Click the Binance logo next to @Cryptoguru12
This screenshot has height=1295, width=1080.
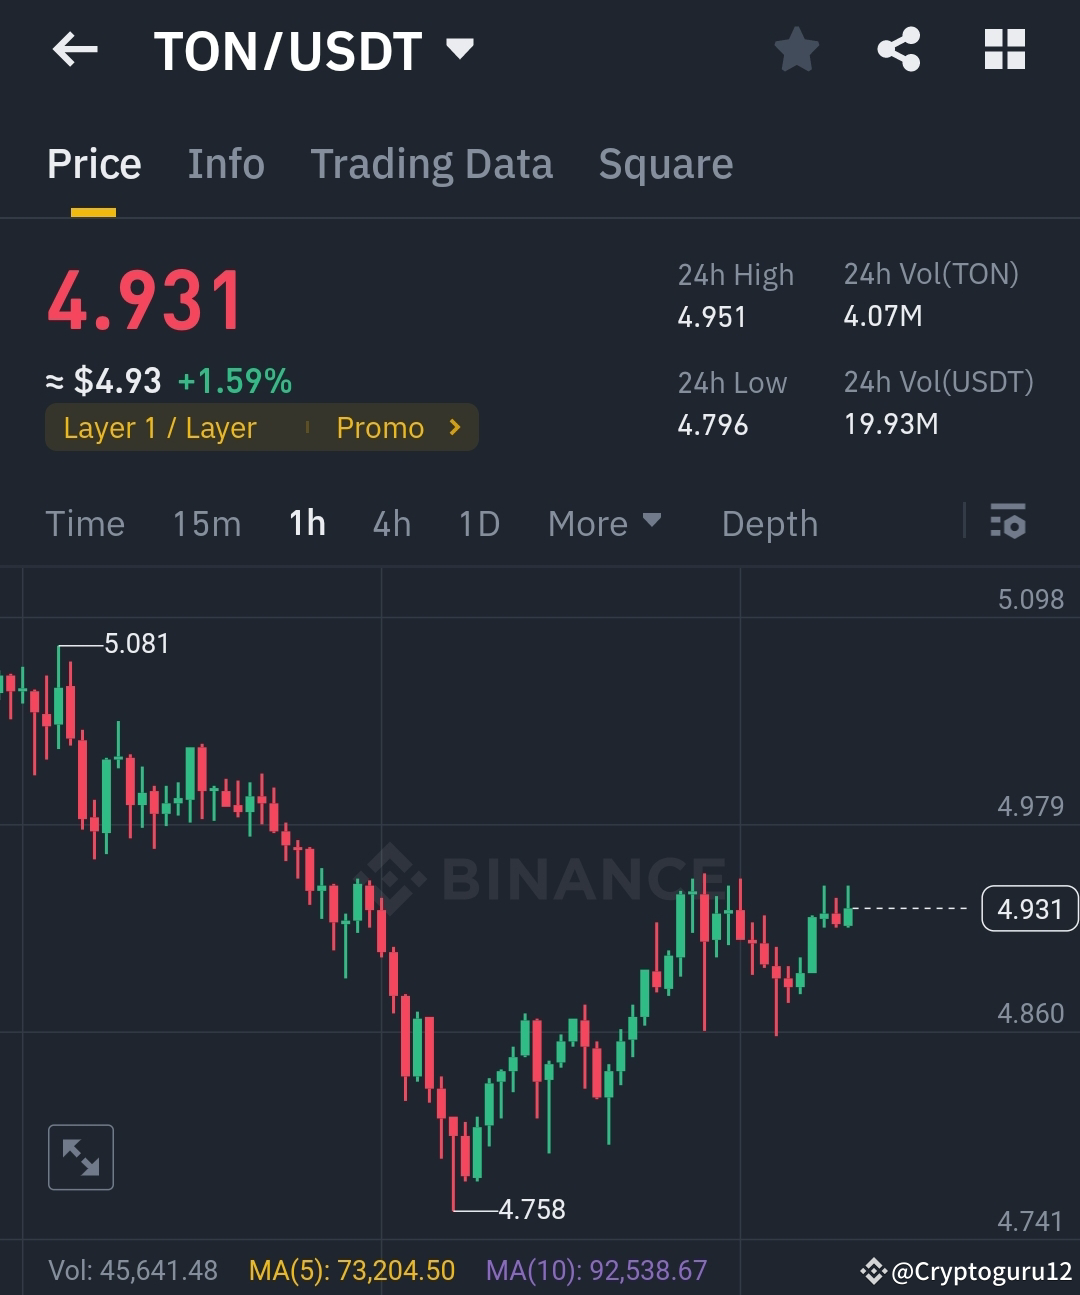tap(876, 1271)
